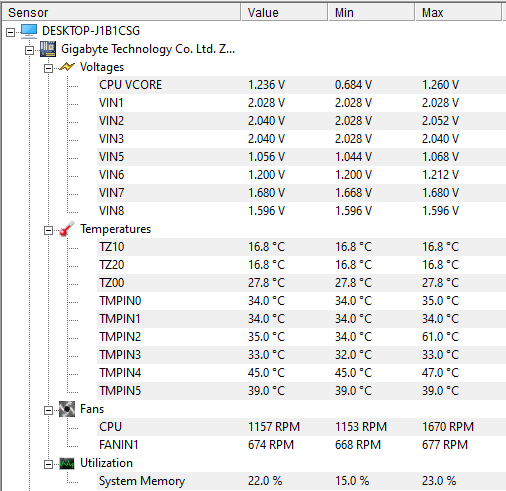The height and width of the screenshot is (491, 506).
Task: Click the Temperatures thermometer icon
Action: pyautogui.click(x=67, y=229)
